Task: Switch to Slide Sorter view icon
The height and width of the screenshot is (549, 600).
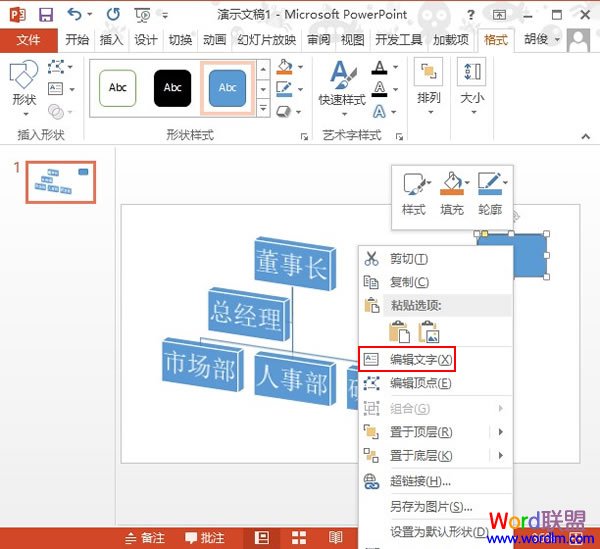Action: tap(298, 538)
